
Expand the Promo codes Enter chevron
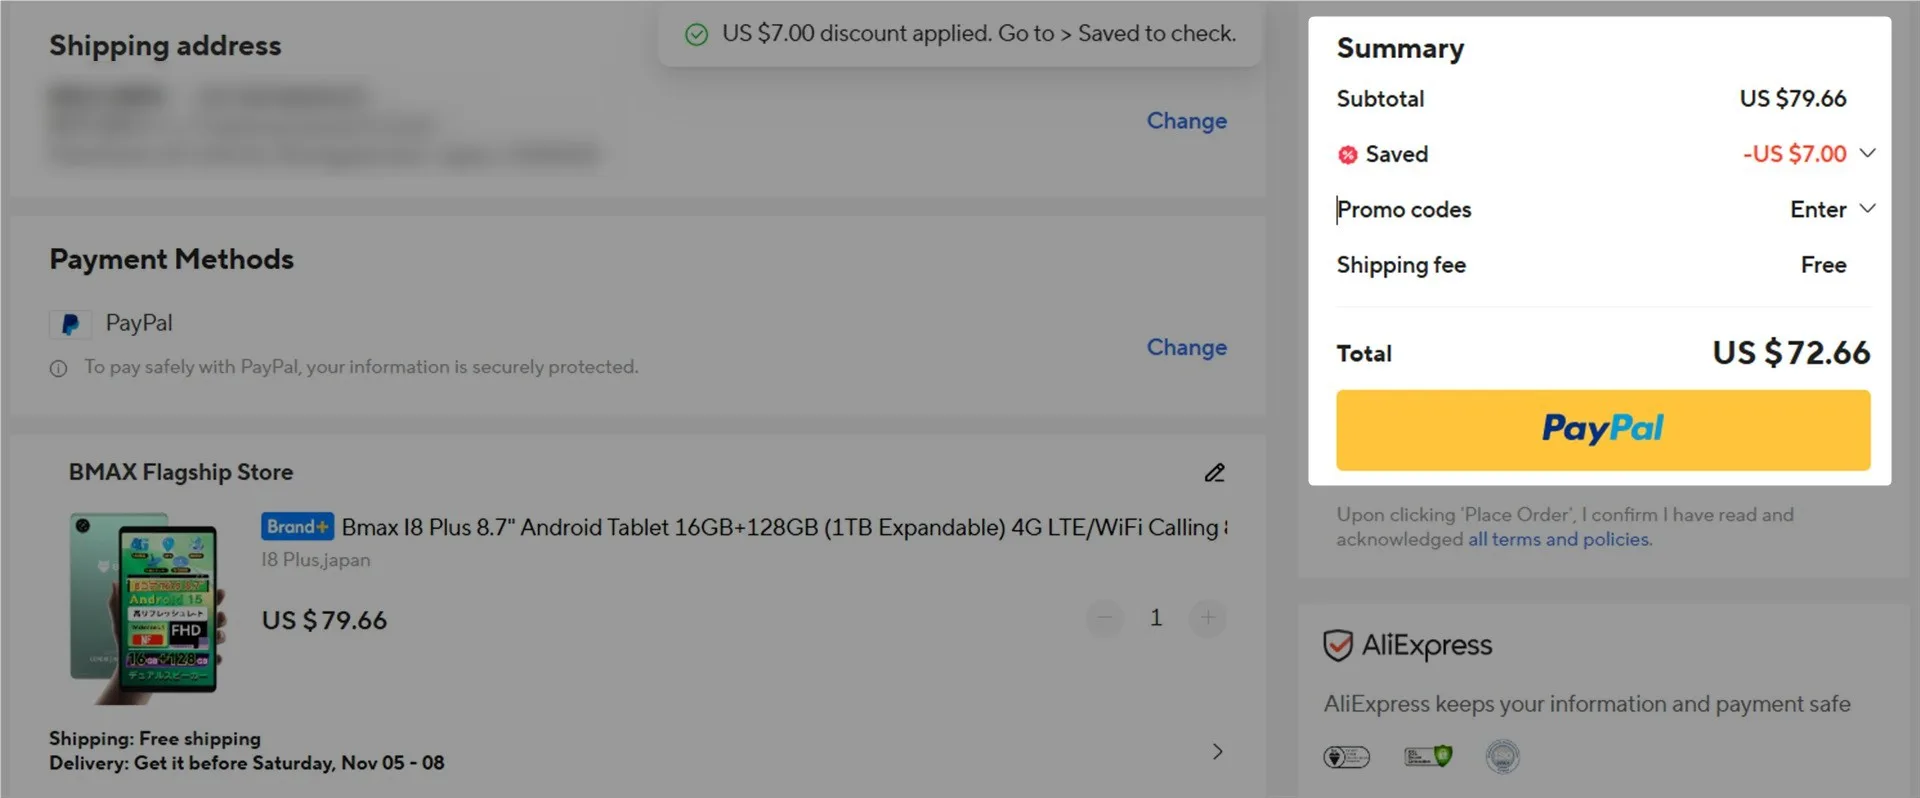point(1867,209)
